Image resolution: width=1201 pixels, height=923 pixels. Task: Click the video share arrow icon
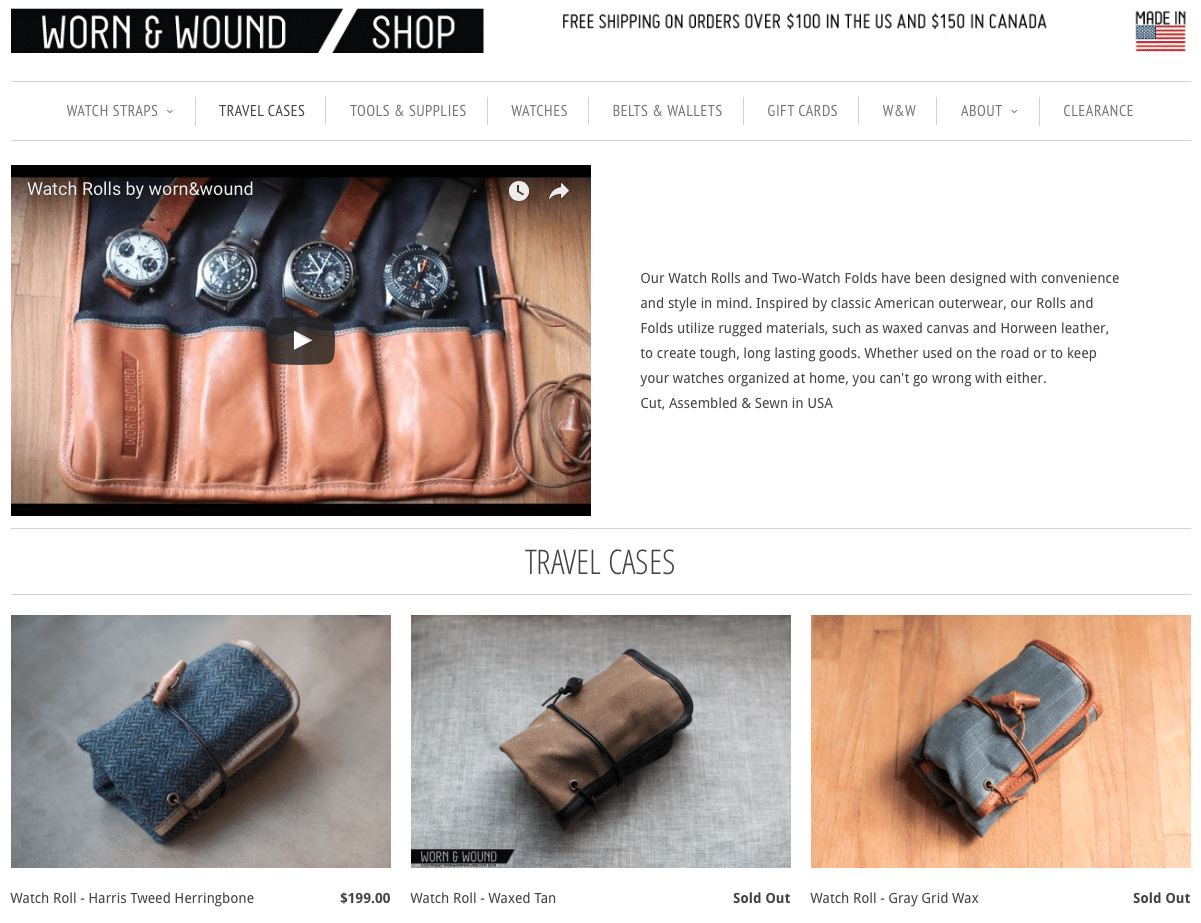559,191
